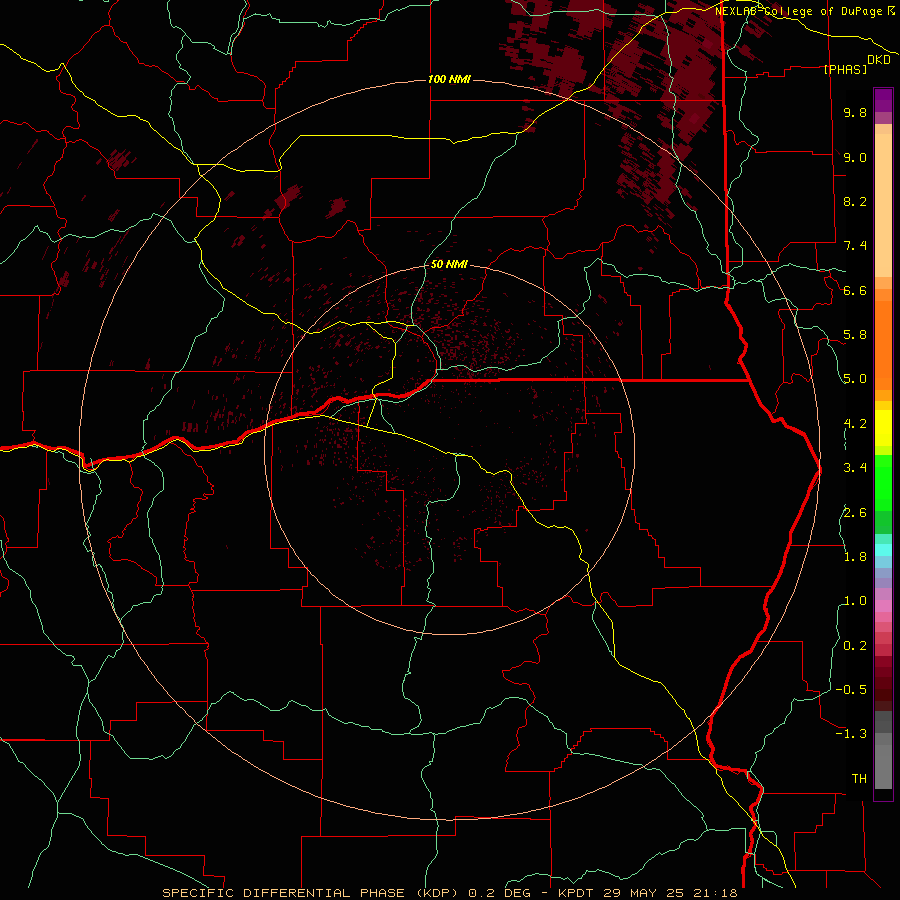Click the 3.4 scale value
This screenshot has width=900, height=900.
pyautogui.click(x=855, y=468)
